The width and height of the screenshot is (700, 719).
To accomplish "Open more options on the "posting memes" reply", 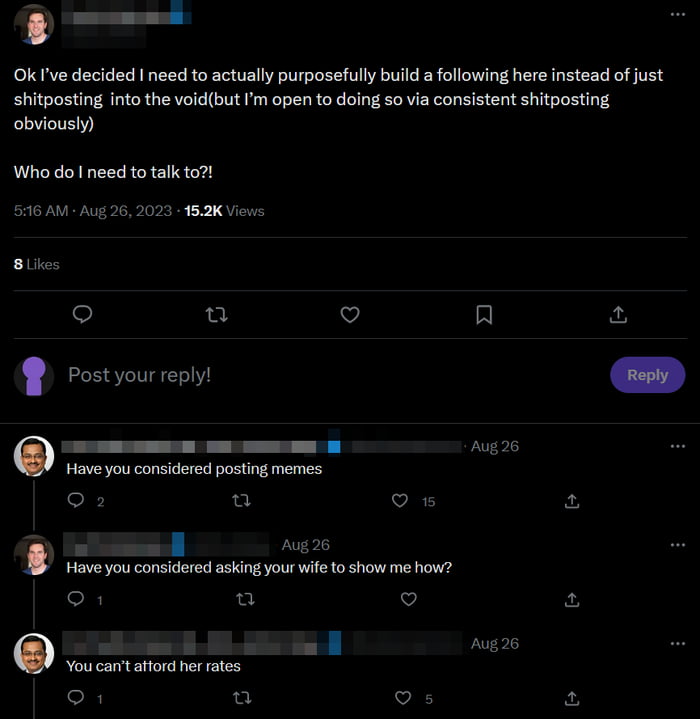I will [678, 446].
